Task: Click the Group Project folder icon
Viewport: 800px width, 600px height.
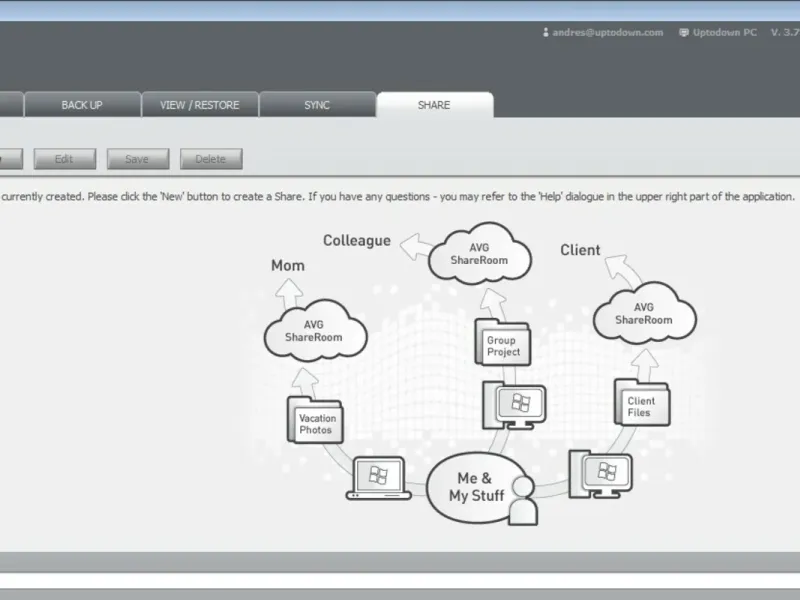Action: point(503,342)
